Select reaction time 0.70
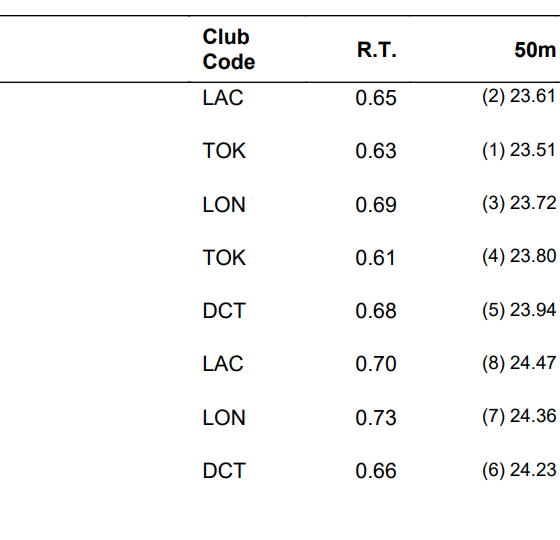This screenshot has height=540, width=560. point(376,364)
